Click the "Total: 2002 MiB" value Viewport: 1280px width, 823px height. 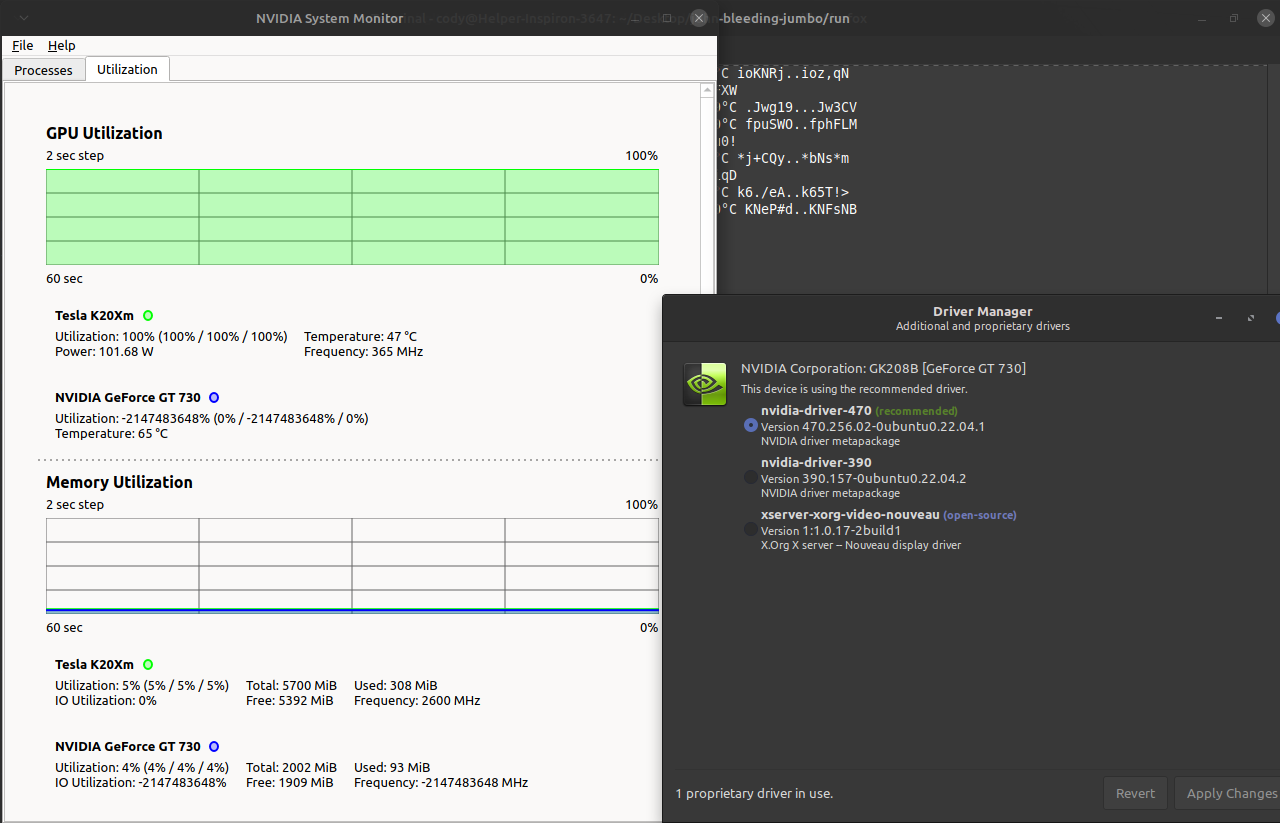[x=291, y=767]
